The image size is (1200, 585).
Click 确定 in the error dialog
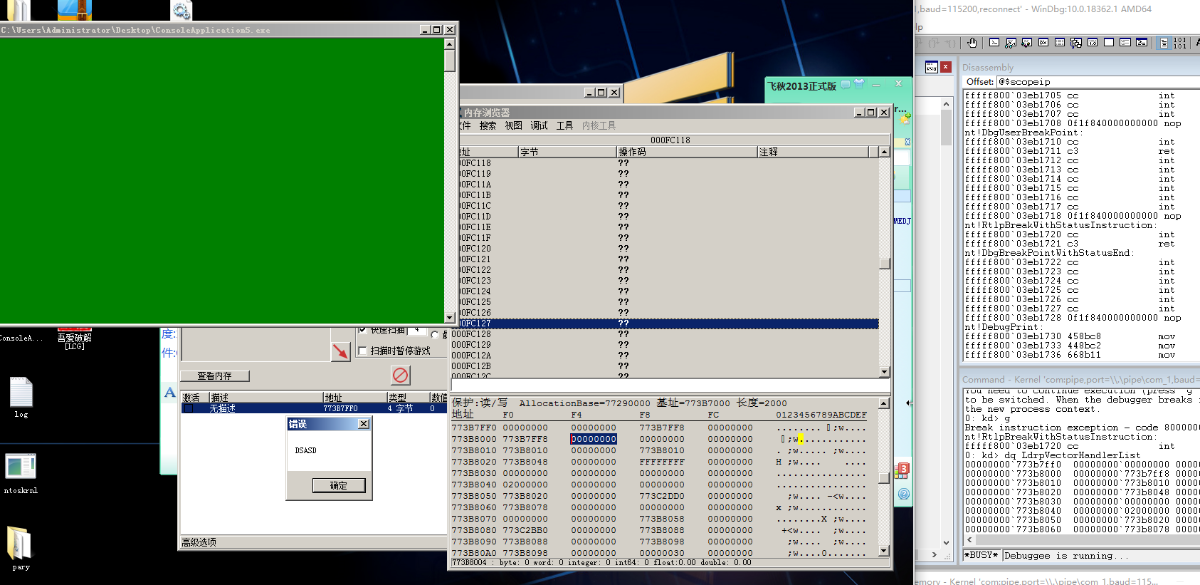pyautogui.click(x=338, y=485)
